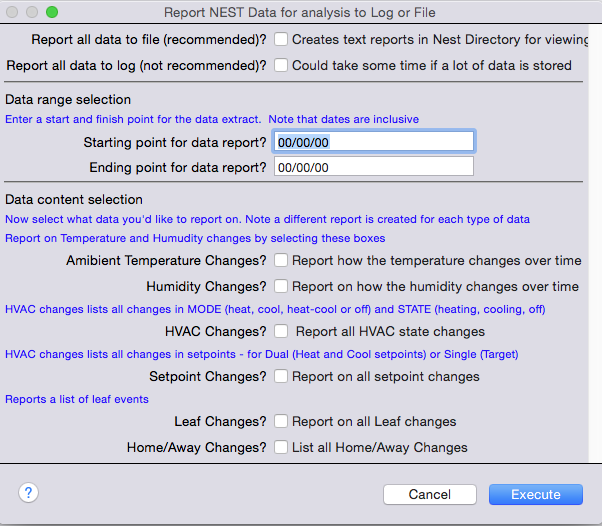602x526 pixels.
Task: Click the 'Leaf Changes?' label
Action: coord(220,422)
